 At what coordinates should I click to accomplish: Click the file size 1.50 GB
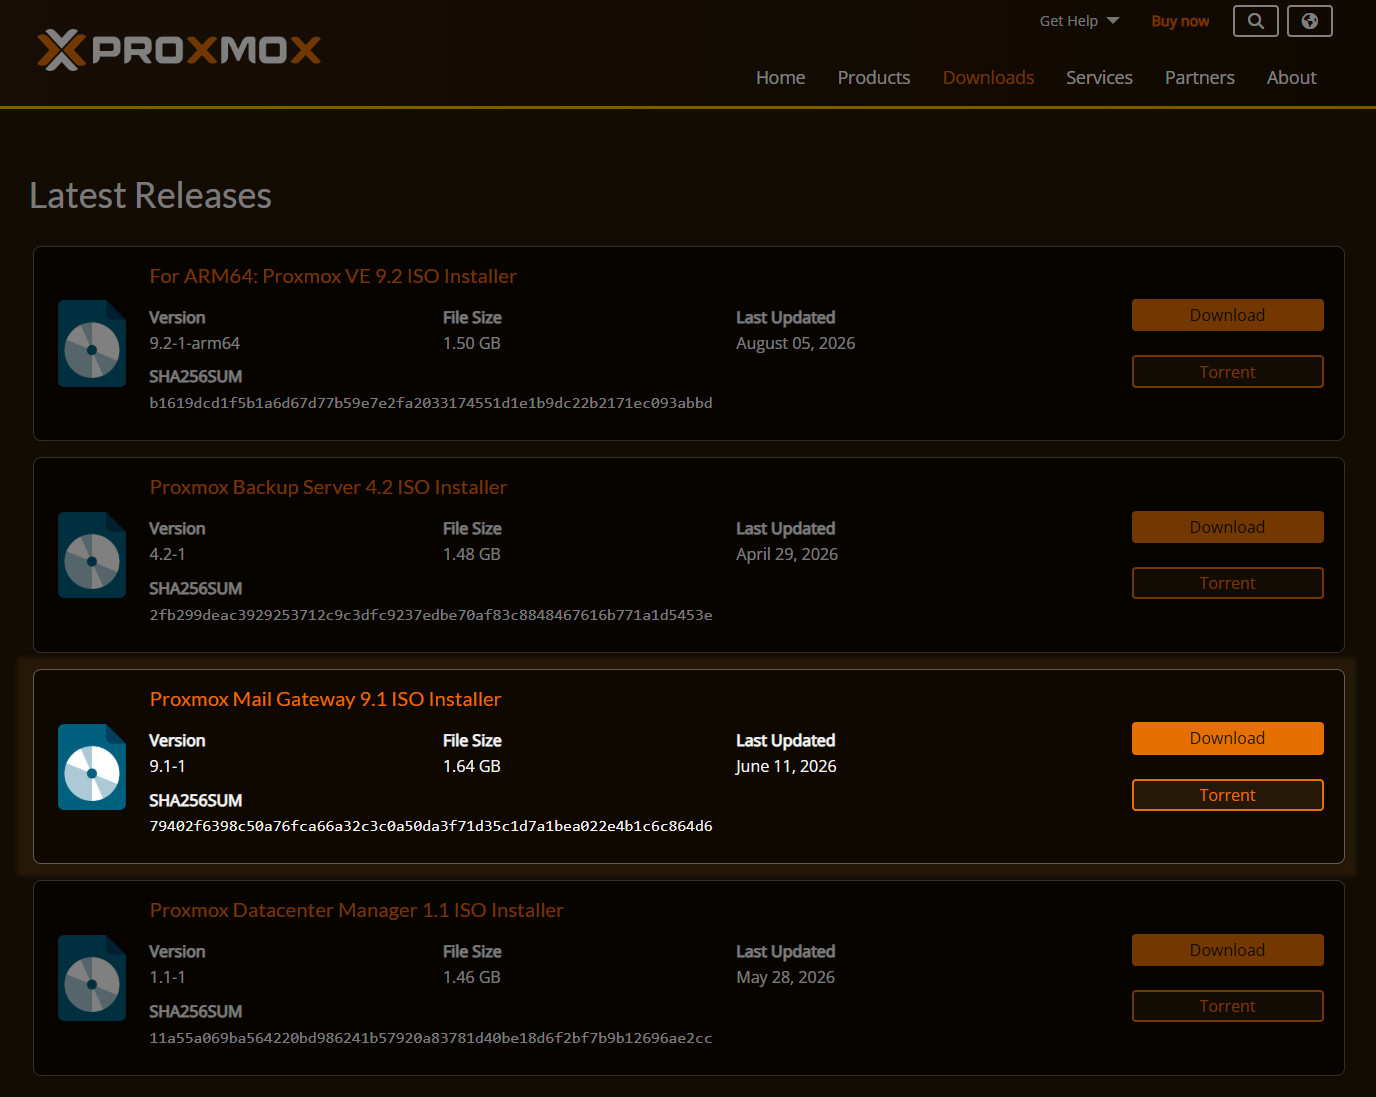point(472,343)
